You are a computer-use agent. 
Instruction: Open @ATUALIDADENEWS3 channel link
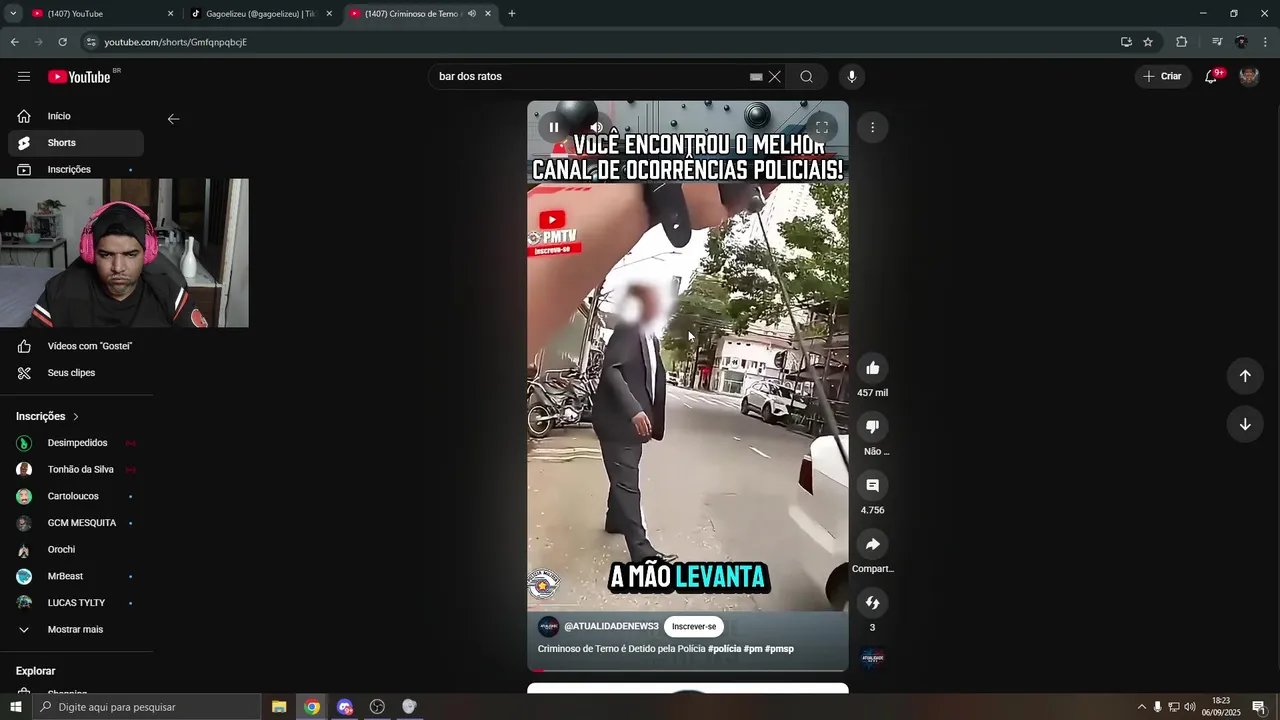(611, 627)
